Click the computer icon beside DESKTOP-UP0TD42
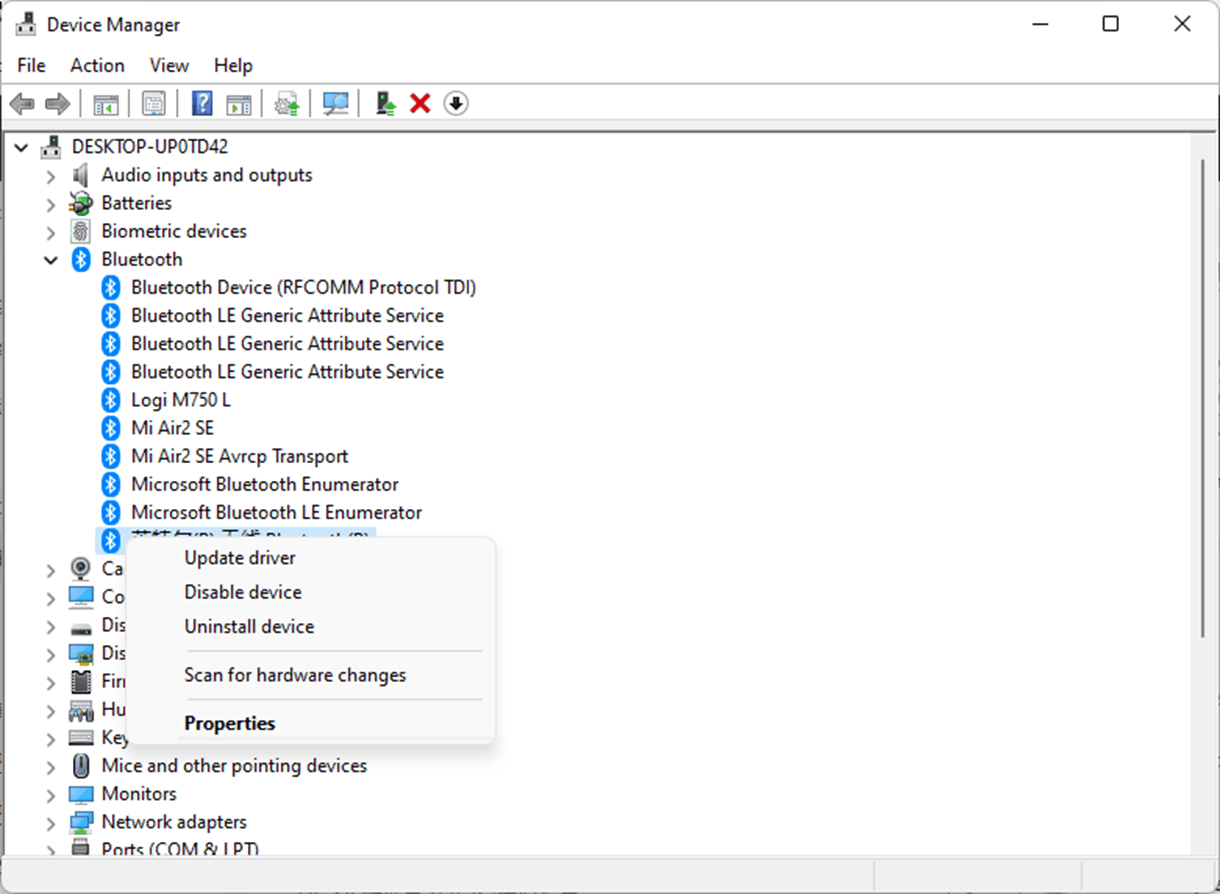 [x=51, y=147]
